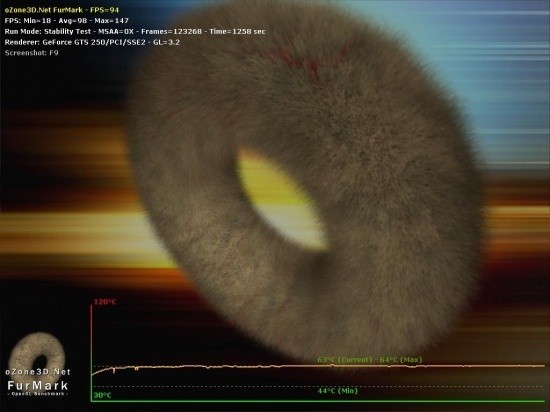This screenshot has width=550, height=412.
Task: Click the green horizontal graph baseline
Action: click(318, 401)
